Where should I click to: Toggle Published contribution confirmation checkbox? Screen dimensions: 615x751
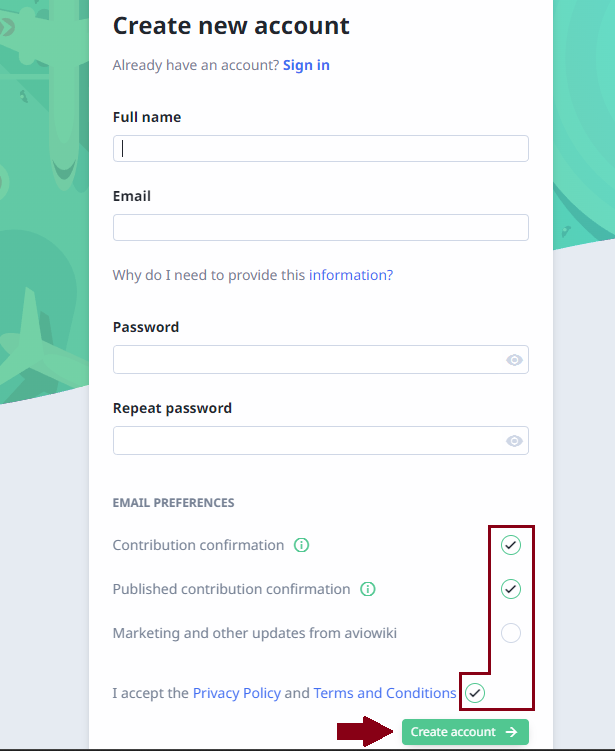tap(511, 589)
